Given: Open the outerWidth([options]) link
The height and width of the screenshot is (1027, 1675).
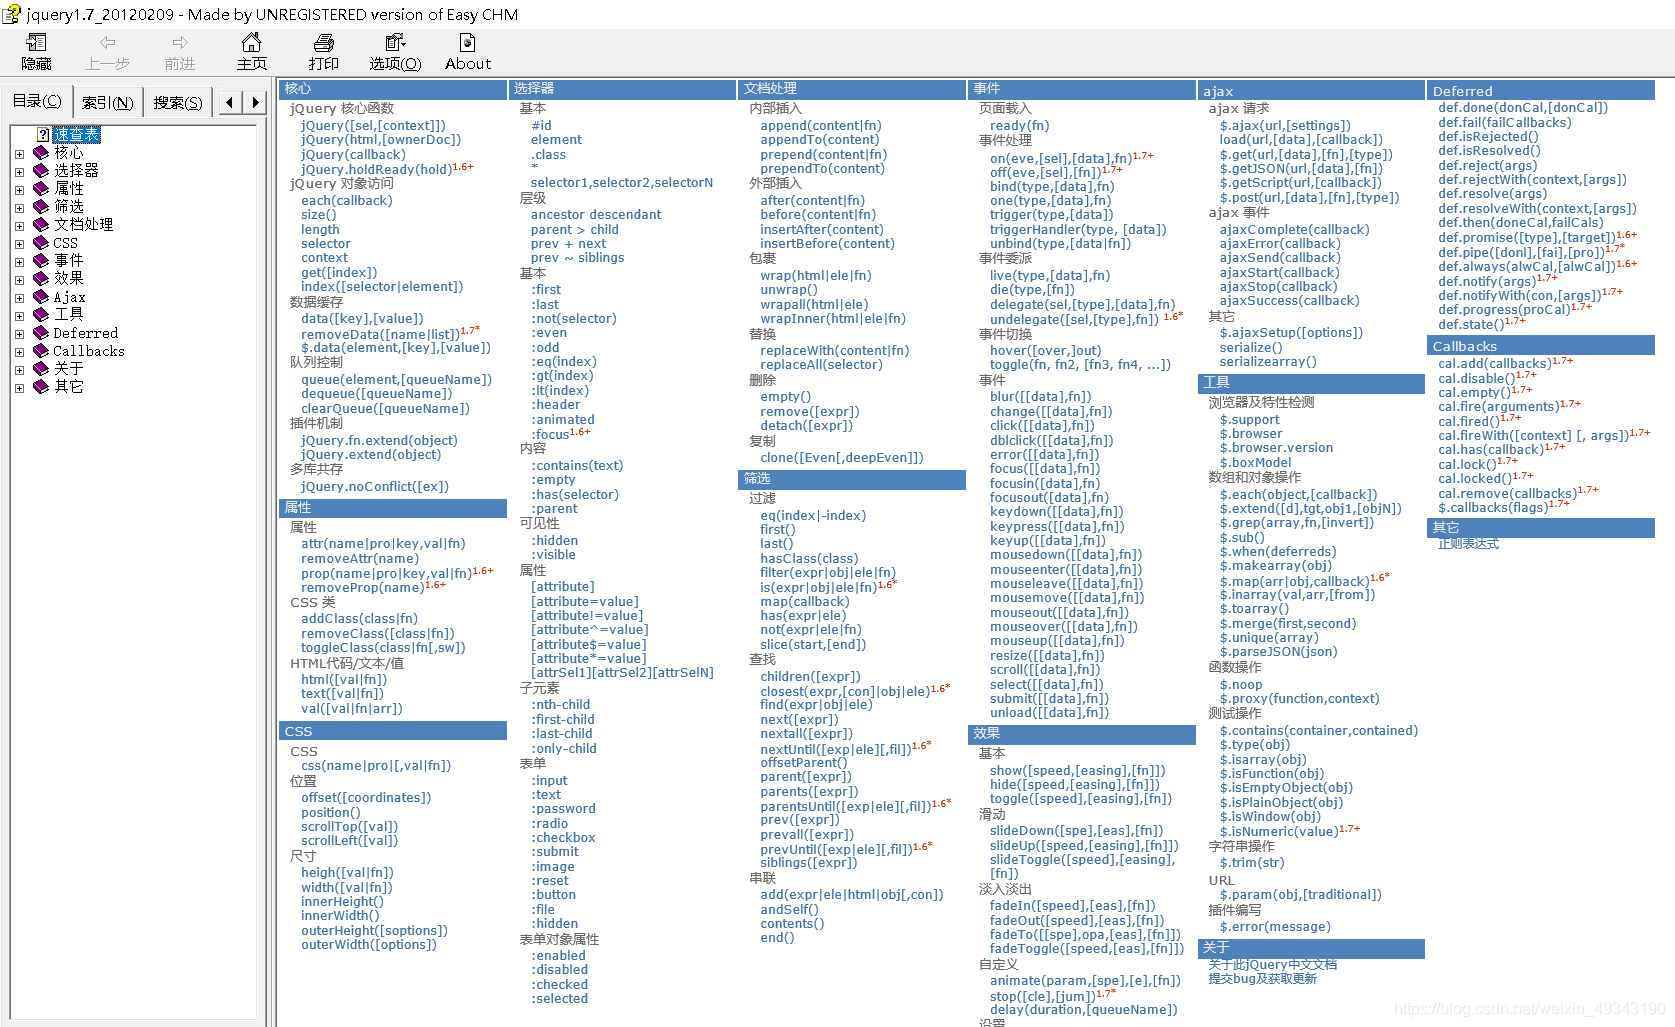Looking at the screenshot, I should [368, 944].
